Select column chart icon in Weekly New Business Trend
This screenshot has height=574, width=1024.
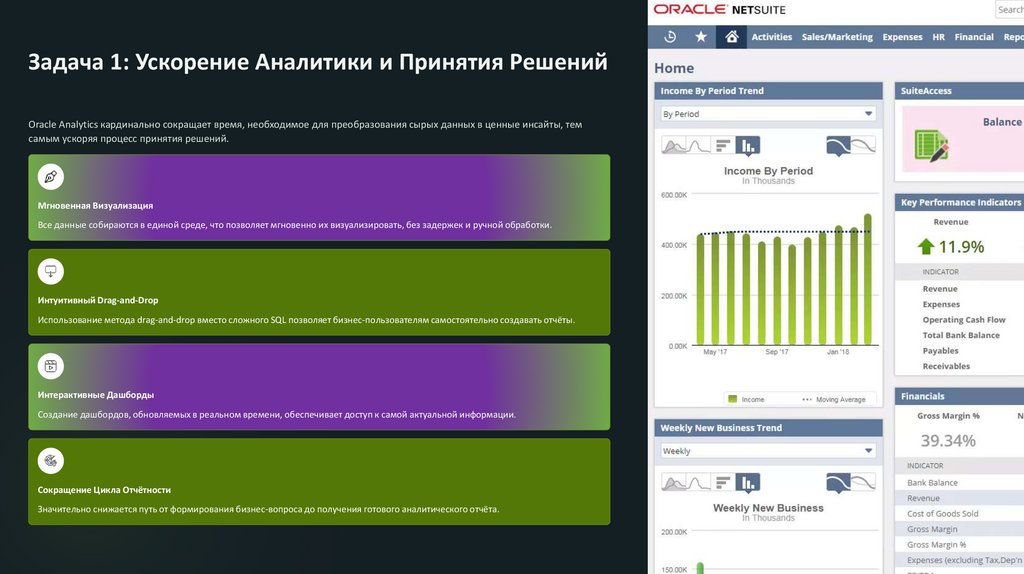point(748,483)
